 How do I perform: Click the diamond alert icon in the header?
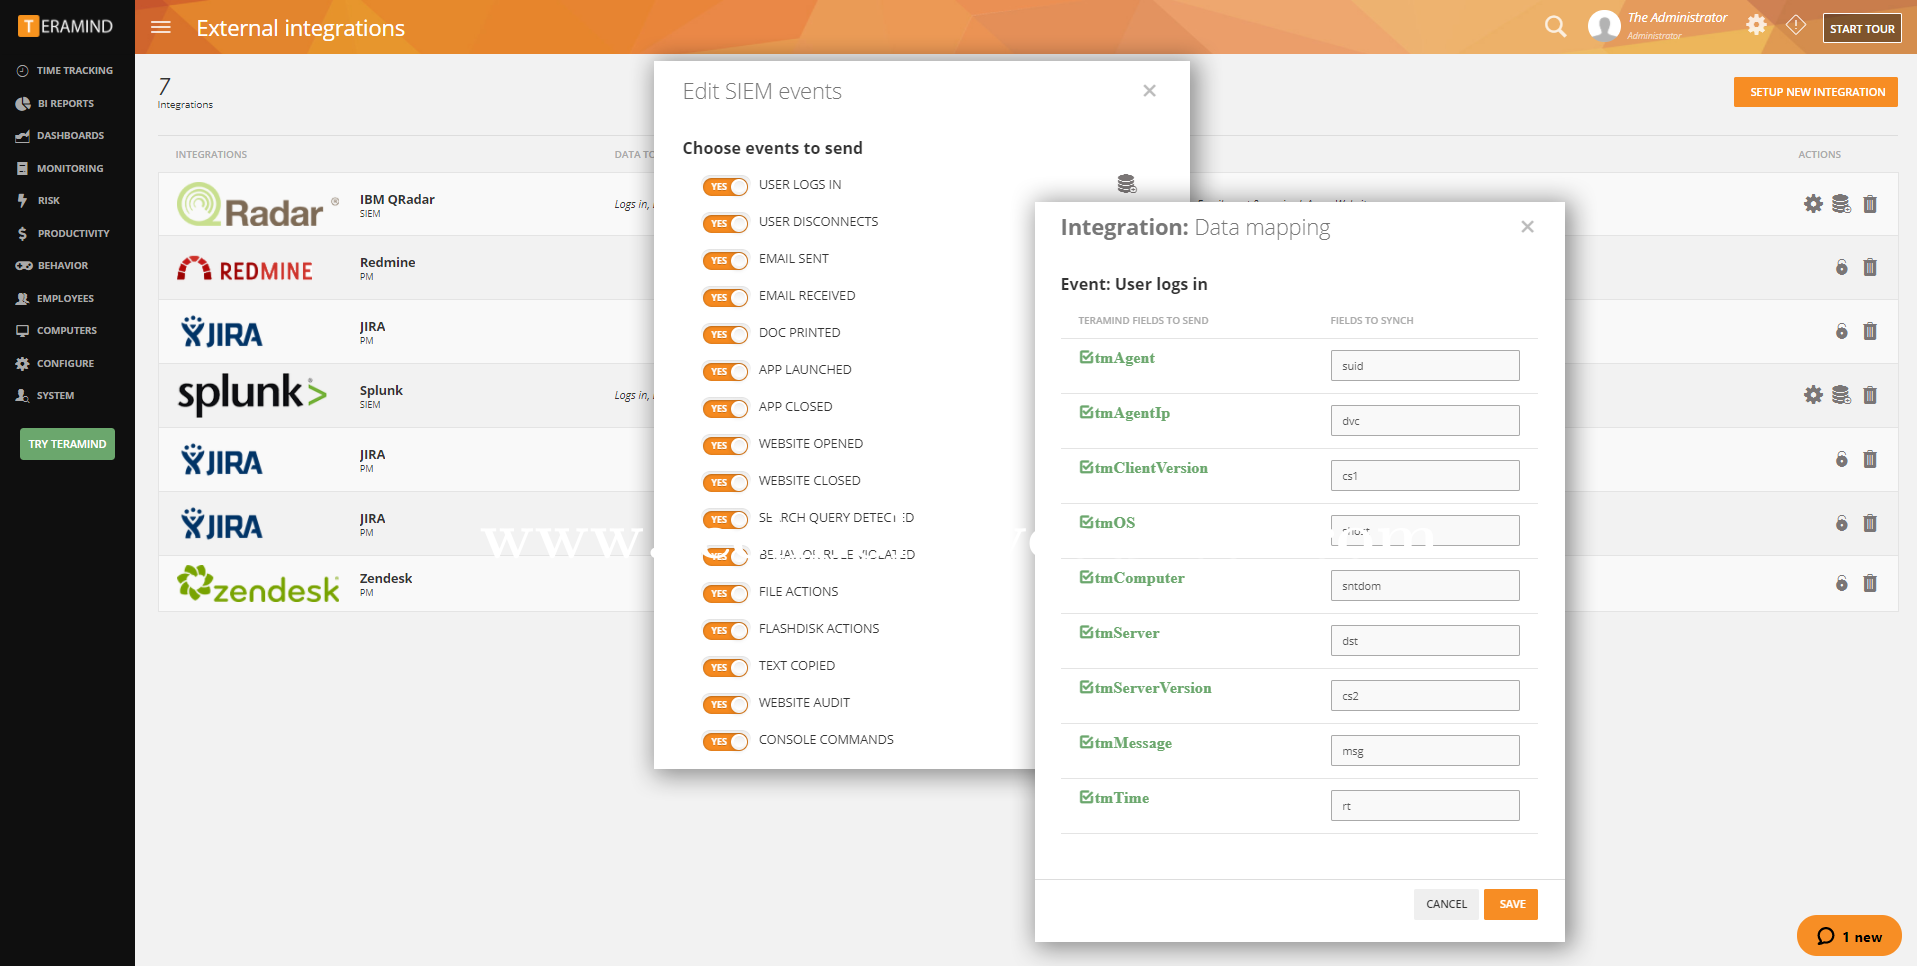1796,25
